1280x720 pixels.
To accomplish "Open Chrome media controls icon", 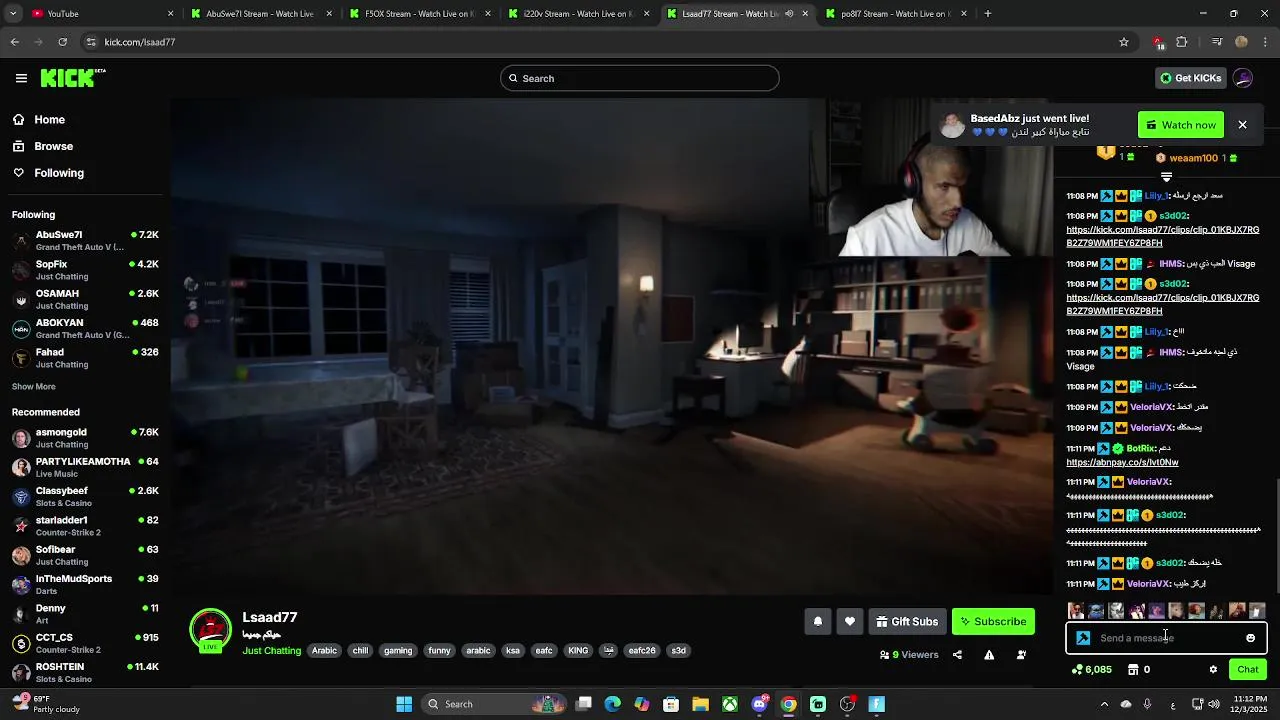I will [x=1216, y=42].
